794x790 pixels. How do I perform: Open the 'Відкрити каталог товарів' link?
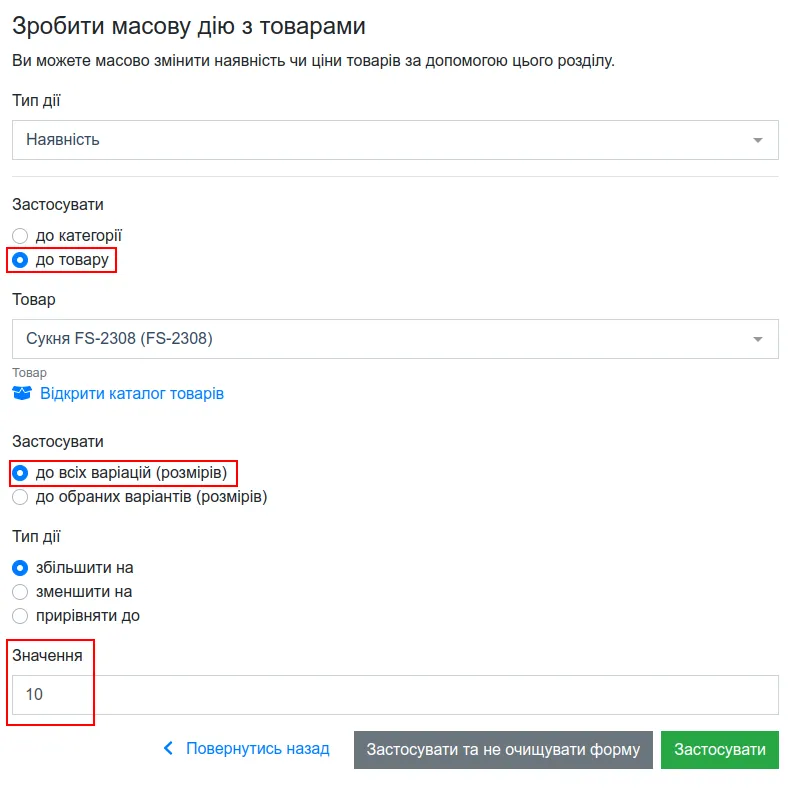pos(132,393)
